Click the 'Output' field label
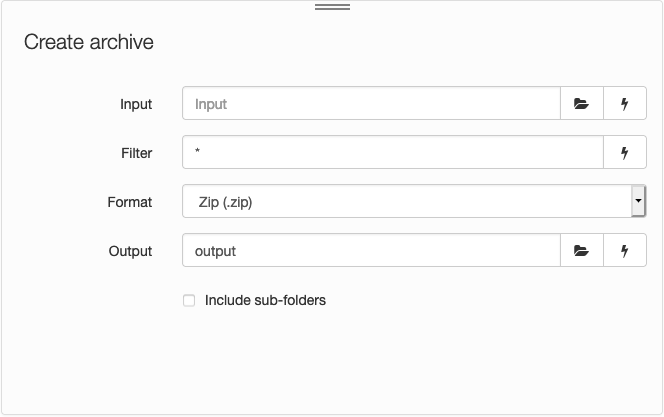 [x=130, y=251]
